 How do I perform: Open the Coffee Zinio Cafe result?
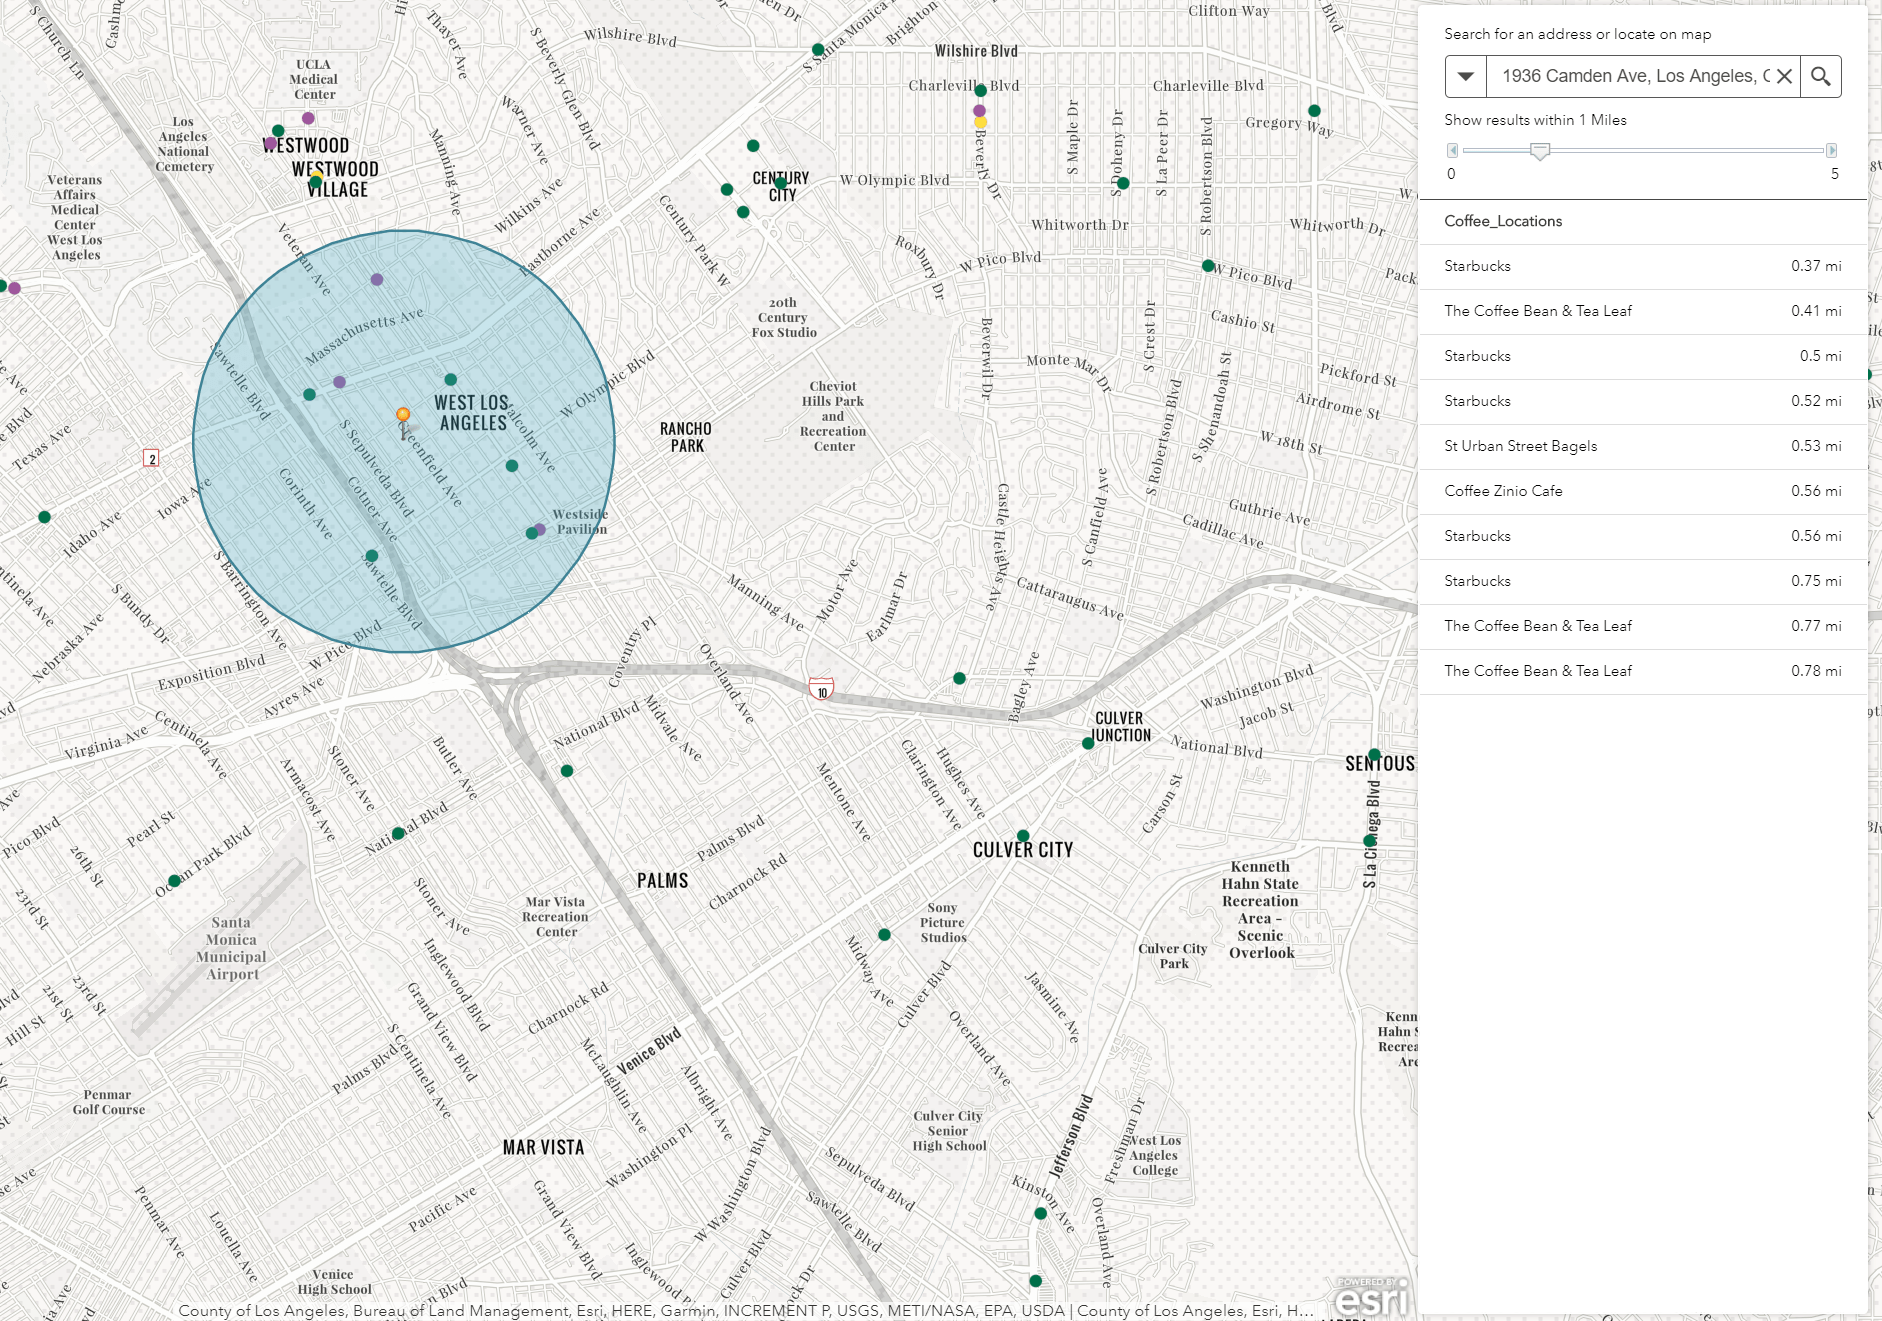point(1643,492)
